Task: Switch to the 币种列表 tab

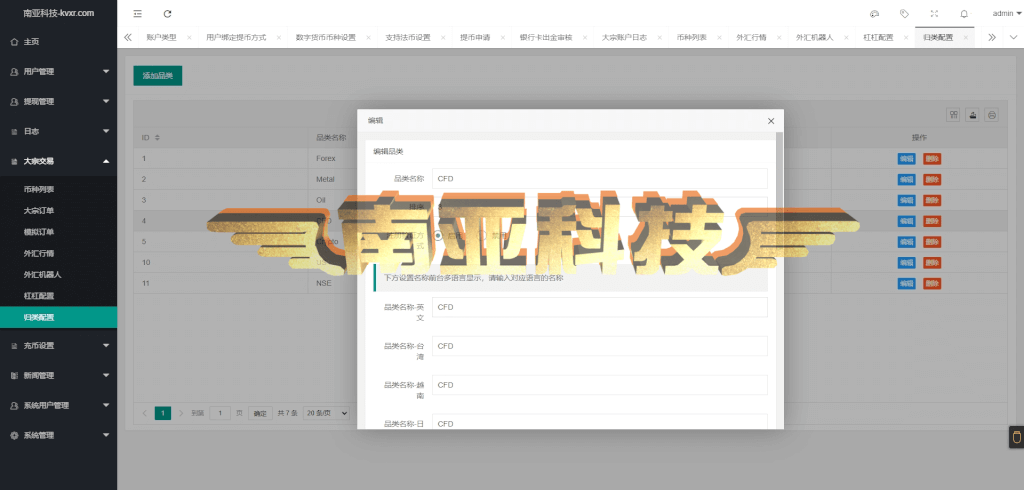Action: (692, 38)
